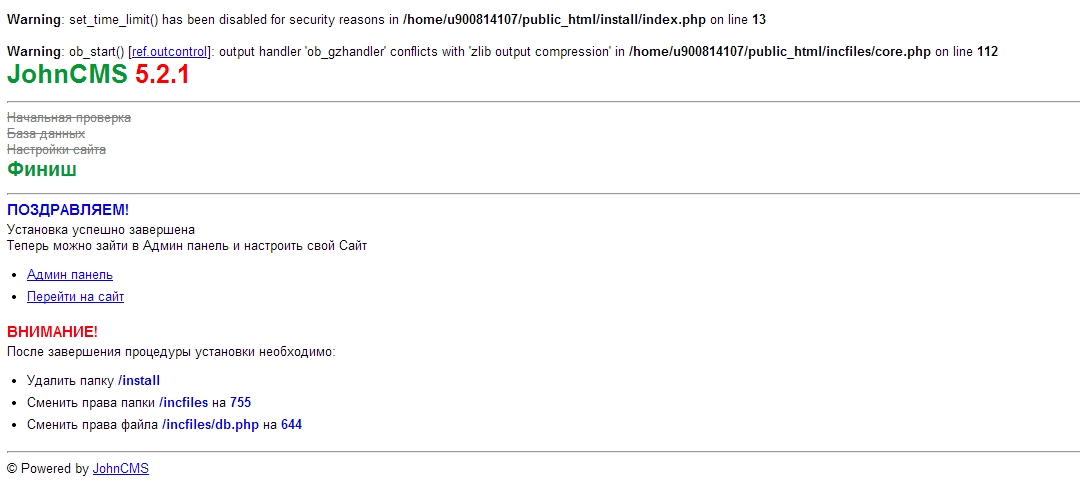Click the 755 permission value

point(240,403)
